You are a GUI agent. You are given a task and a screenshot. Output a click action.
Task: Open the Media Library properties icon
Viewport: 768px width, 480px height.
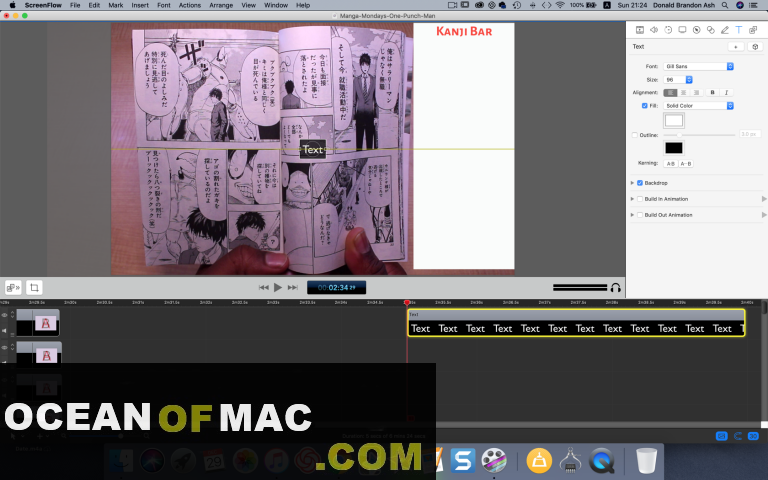tap(753, 30)
